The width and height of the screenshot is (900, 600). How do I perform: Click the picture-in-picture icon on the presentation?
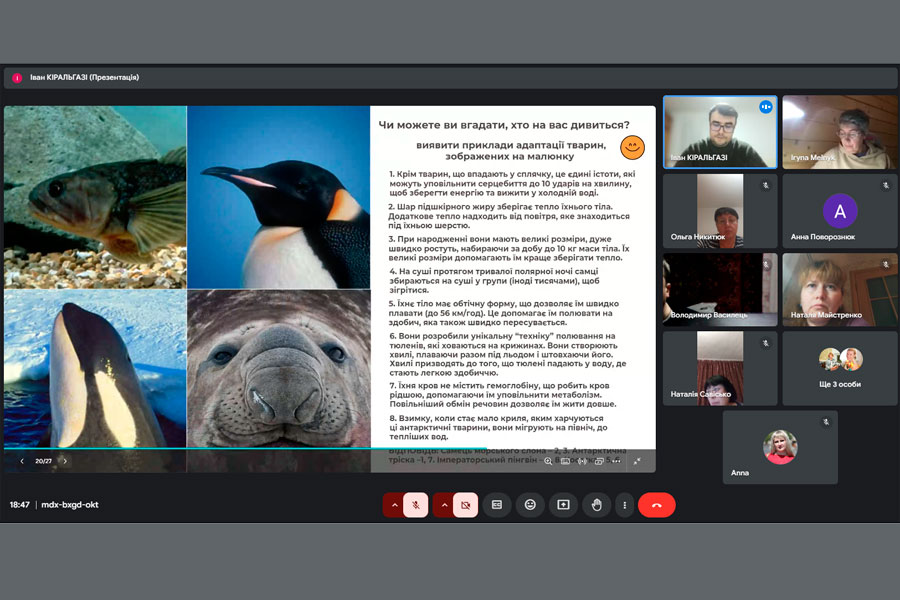pos(600,461)
